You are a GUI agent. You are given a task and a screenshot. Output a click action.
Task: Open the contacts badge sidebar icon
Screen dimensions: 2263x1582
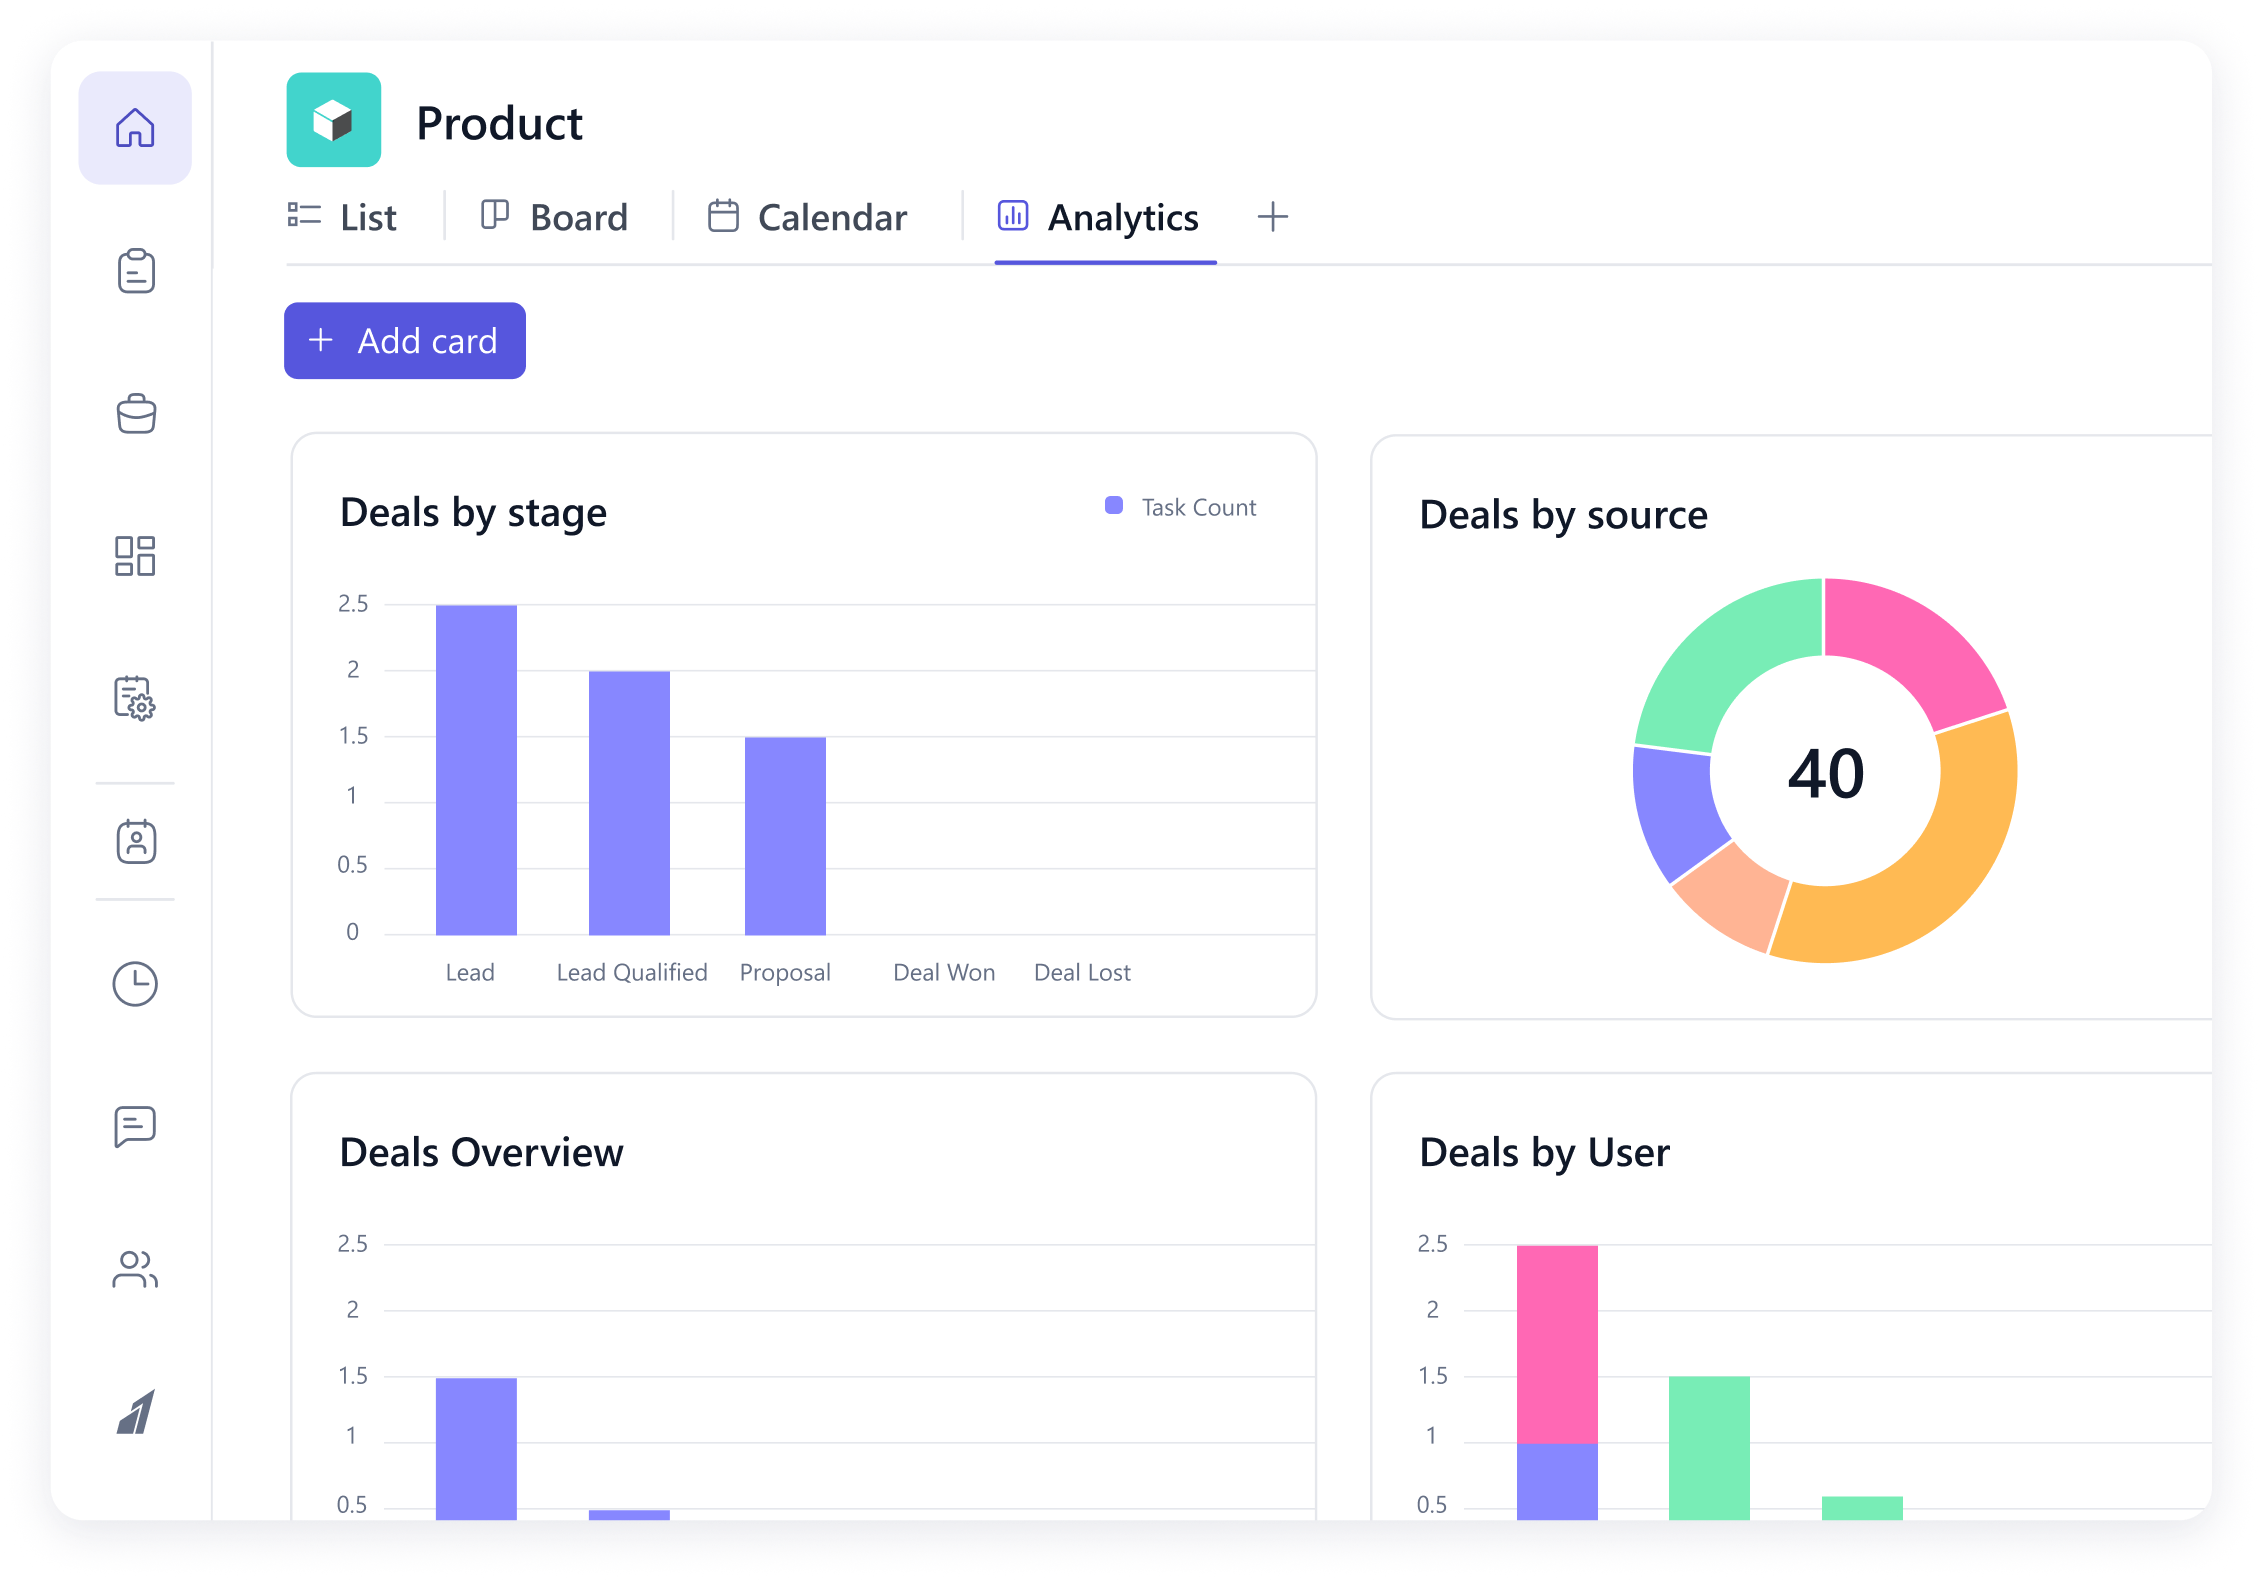click(x=135, y=841)
